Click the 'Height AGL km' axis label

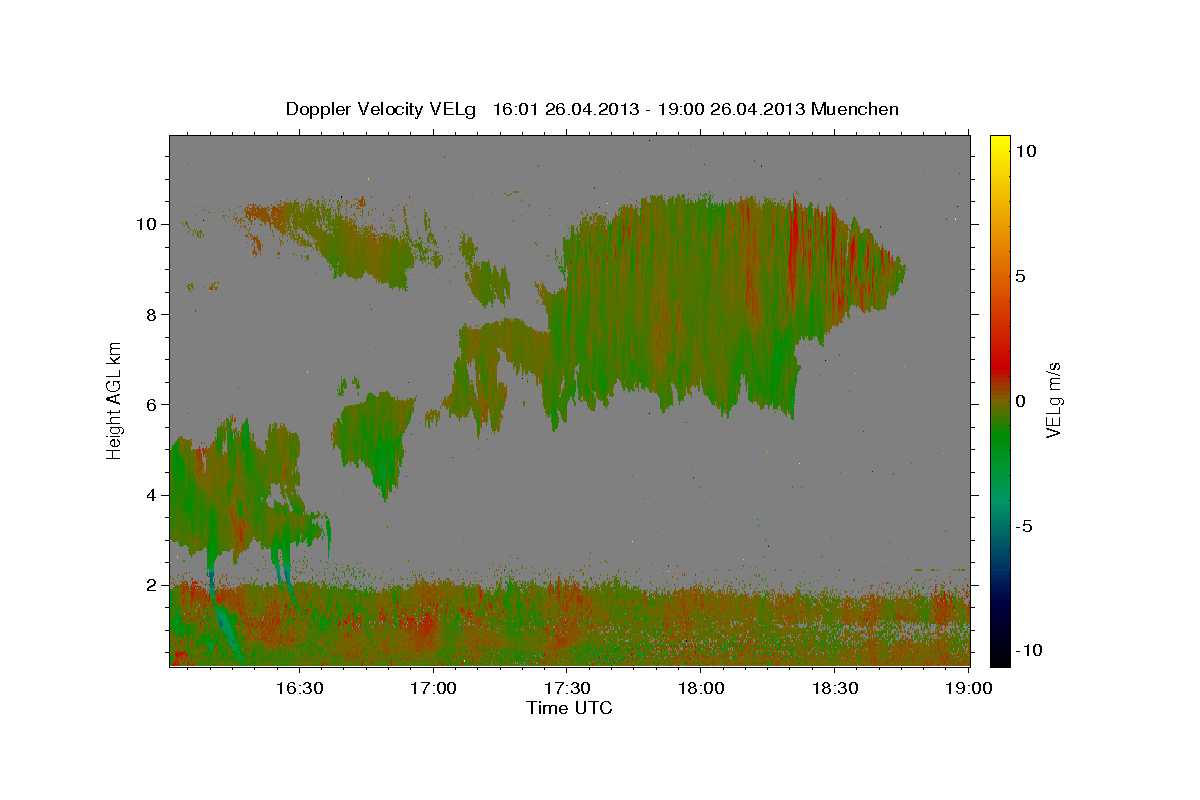click(115, 400)
